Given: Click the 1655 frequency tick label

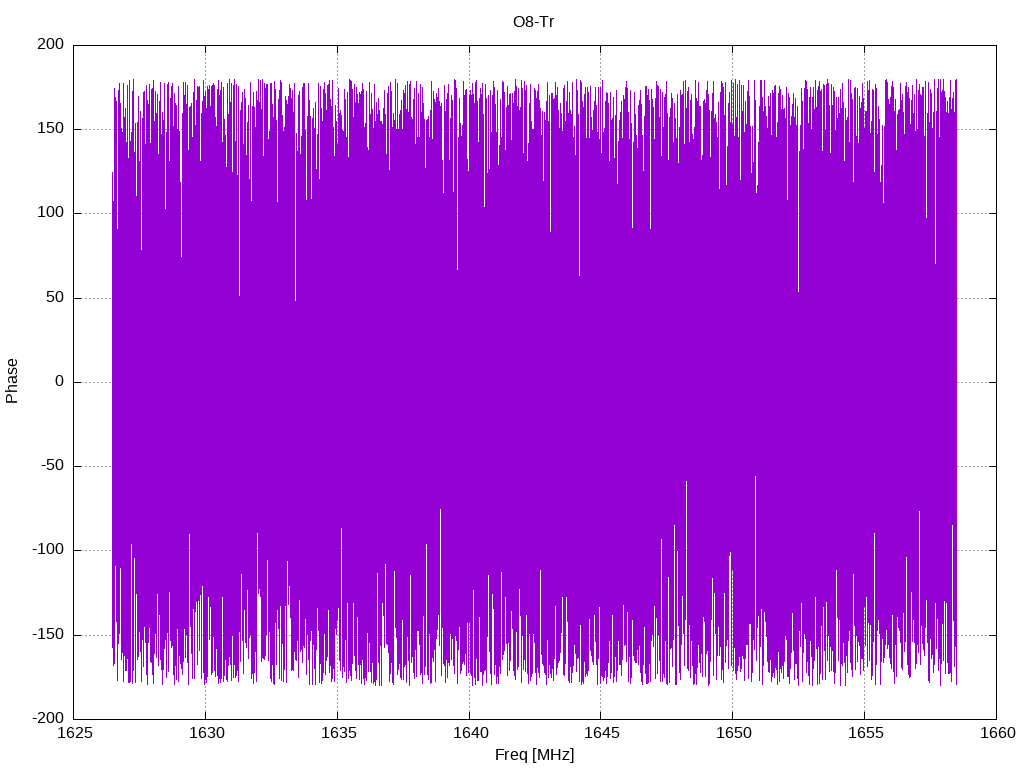Looking at the screenshot, I should click(865, 733).
